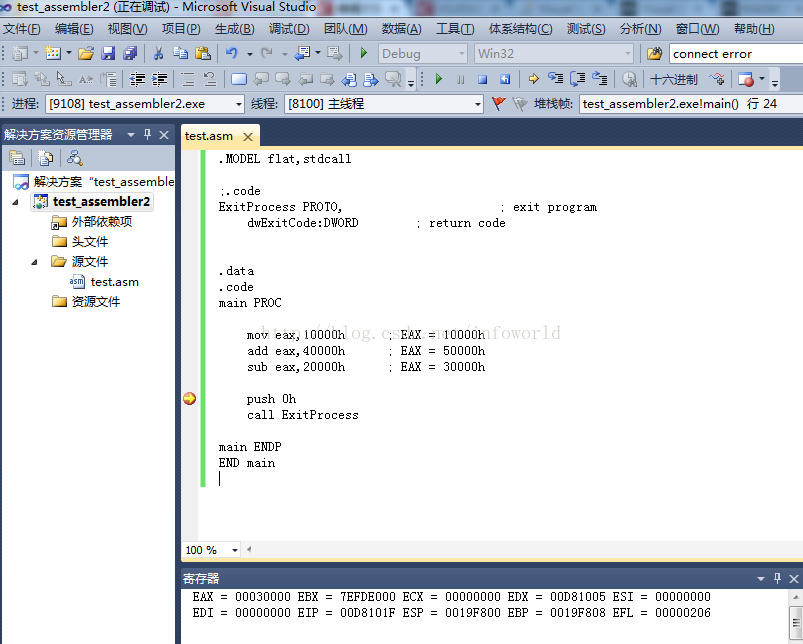Click the navigate backward icon
Viewport: 803px width, 644px height.
[x=302, y=53]
